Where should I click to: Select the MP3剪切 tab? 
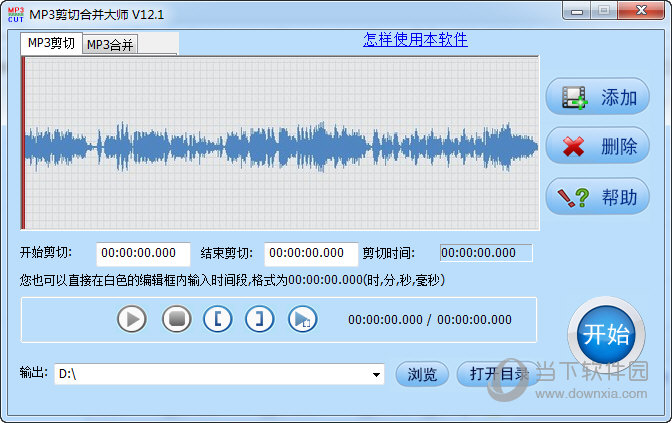click(x=51, y=43)
